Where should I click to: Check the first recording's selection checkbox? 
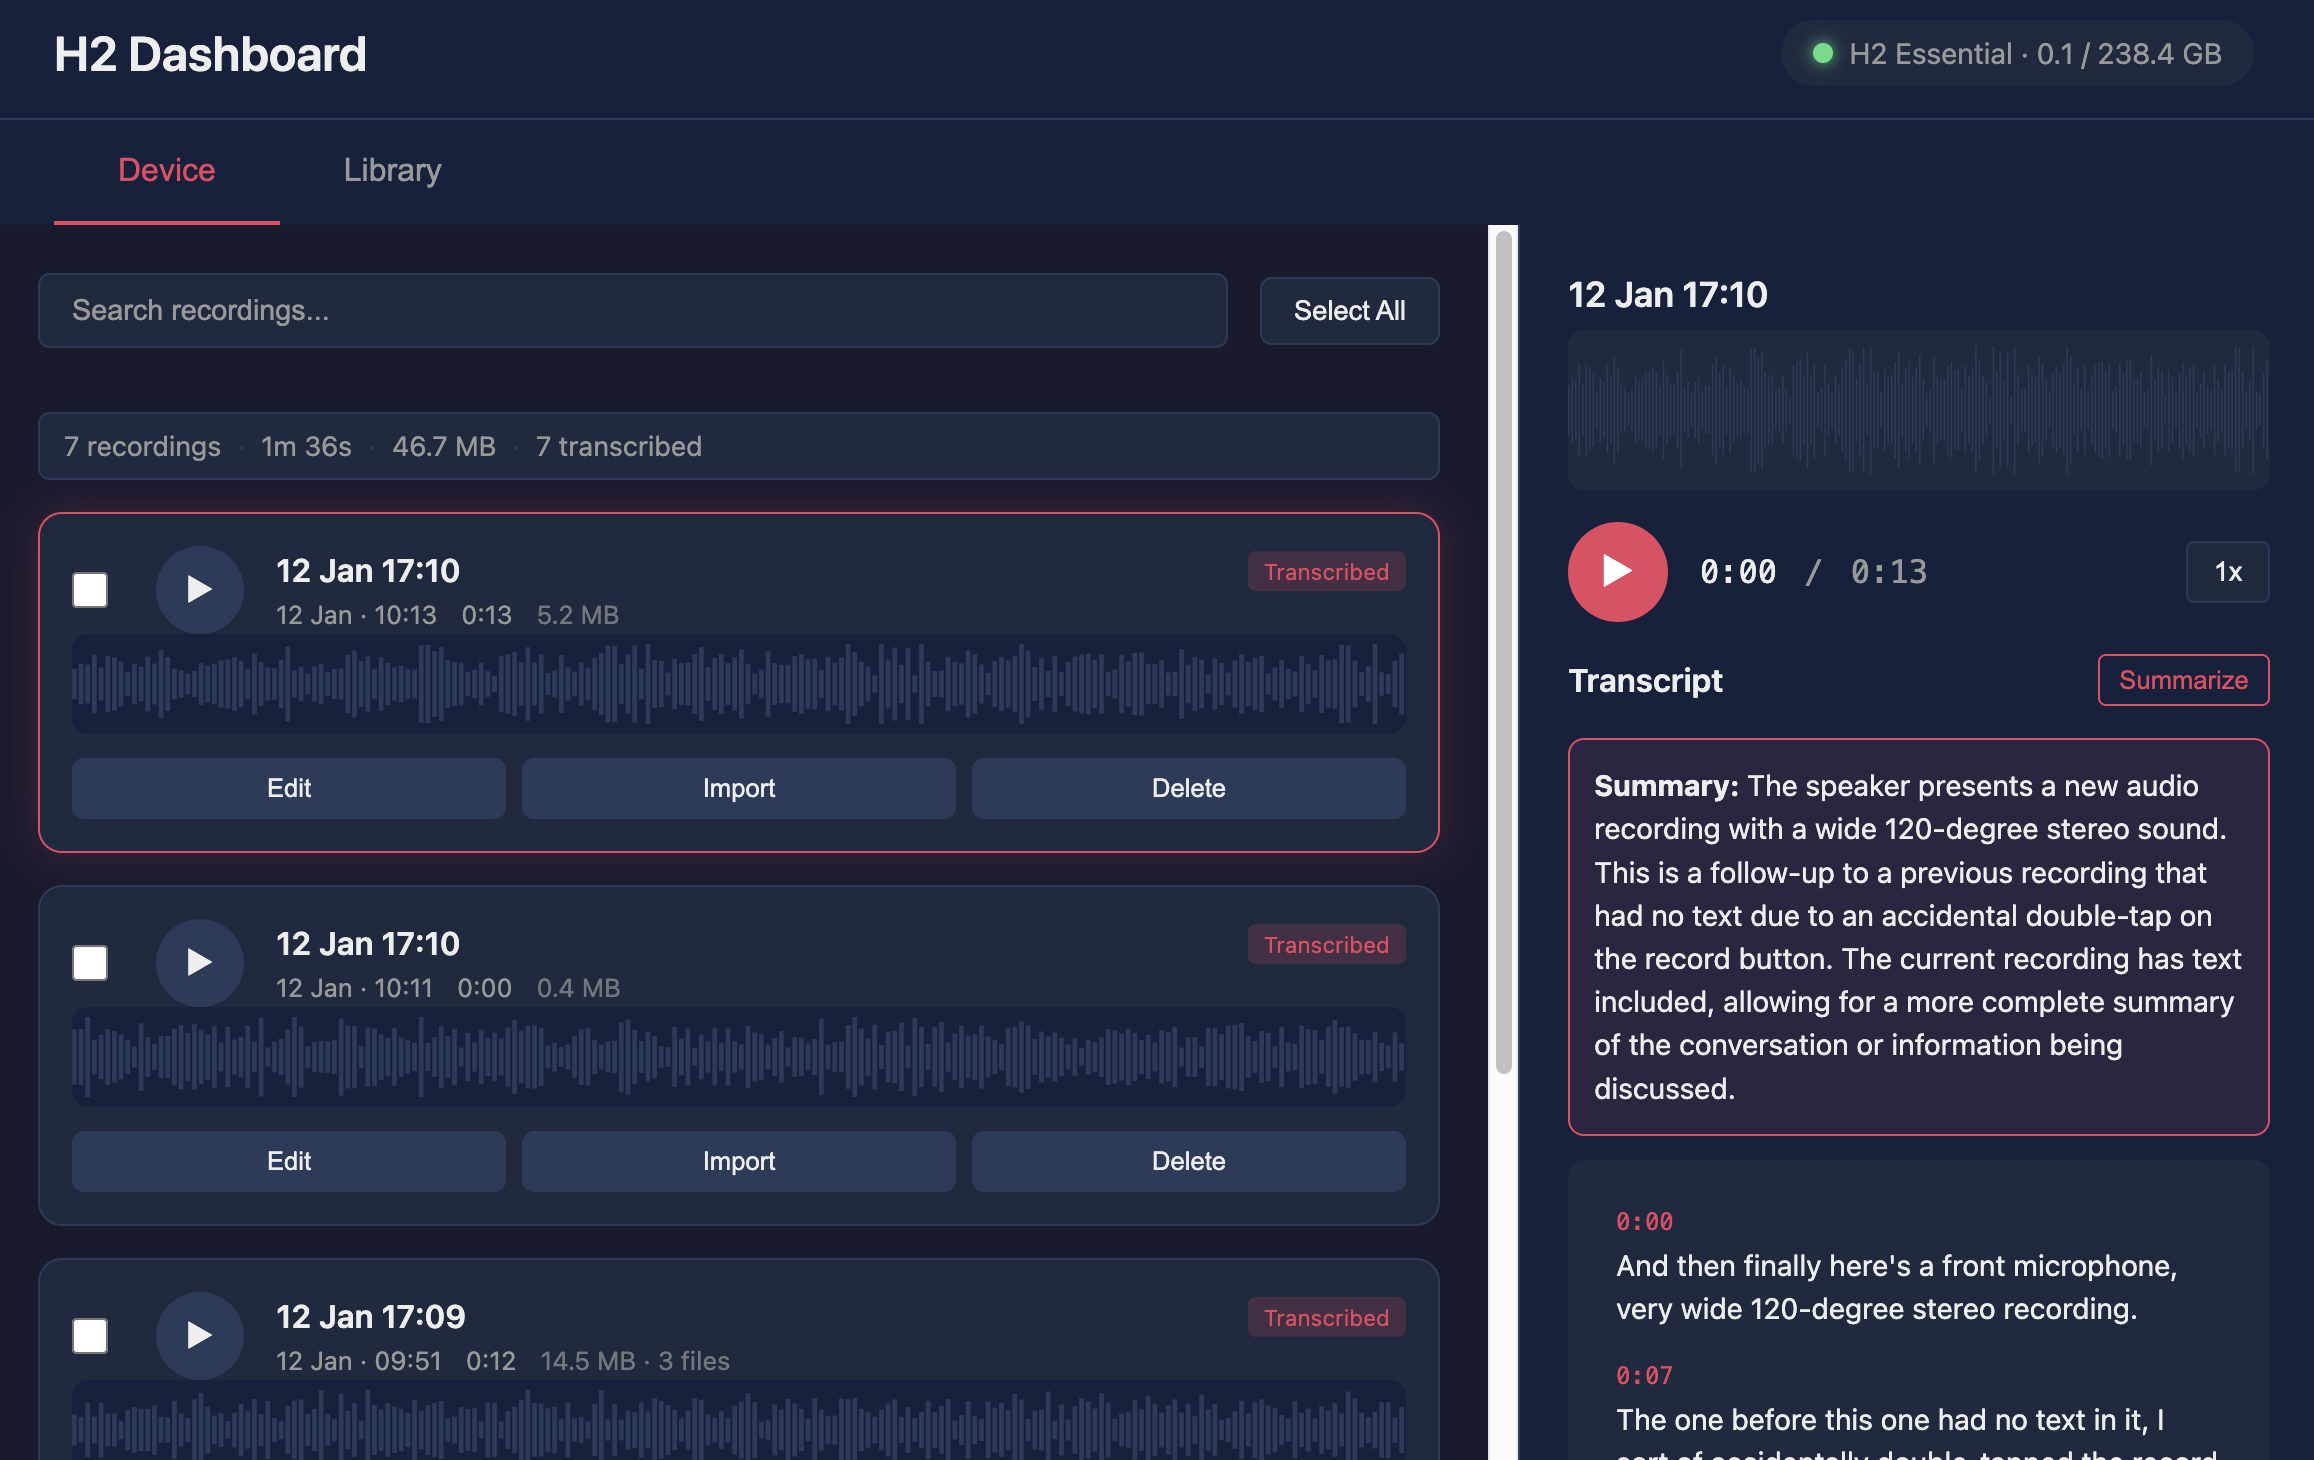89,590
